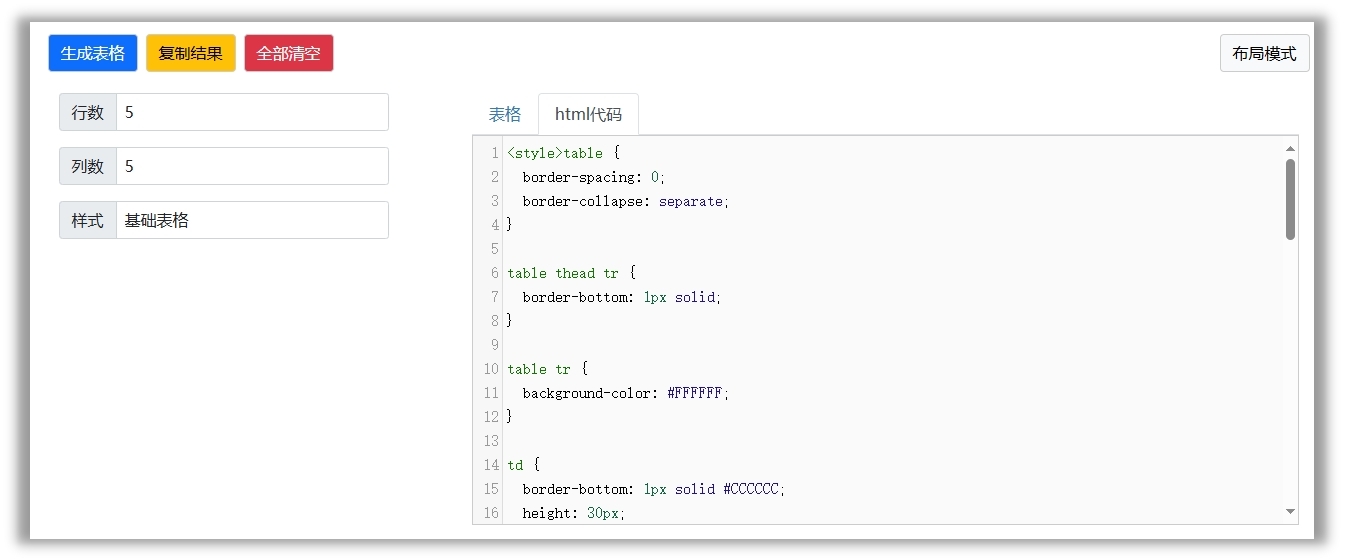Focus the 列数 input field
This screenshot has width=1345, height=560.
pyautogui.click(x=252, y=166)
